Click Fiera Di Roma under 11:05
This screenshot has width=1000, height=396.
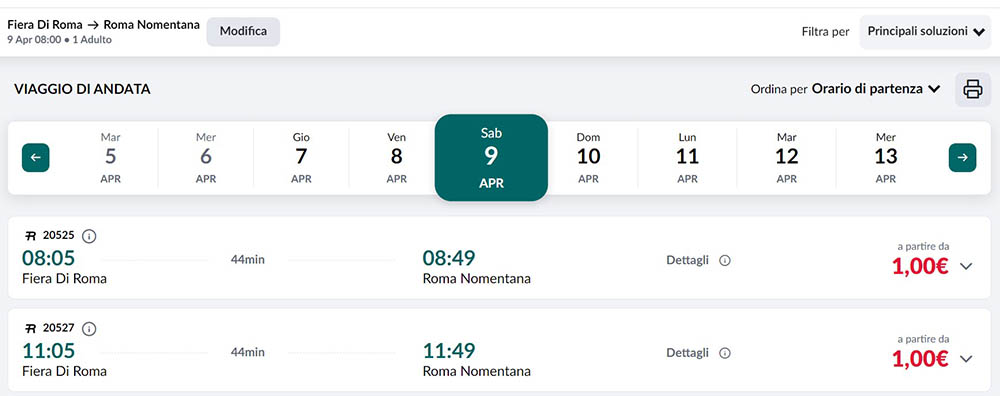coord(64,371)
